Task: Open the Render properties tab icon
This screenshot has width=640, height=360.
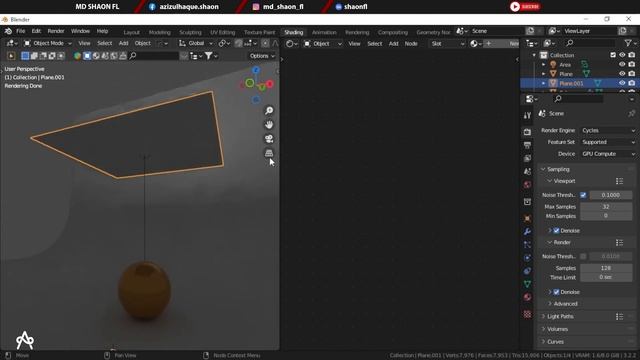Action: tap(527, 132)
